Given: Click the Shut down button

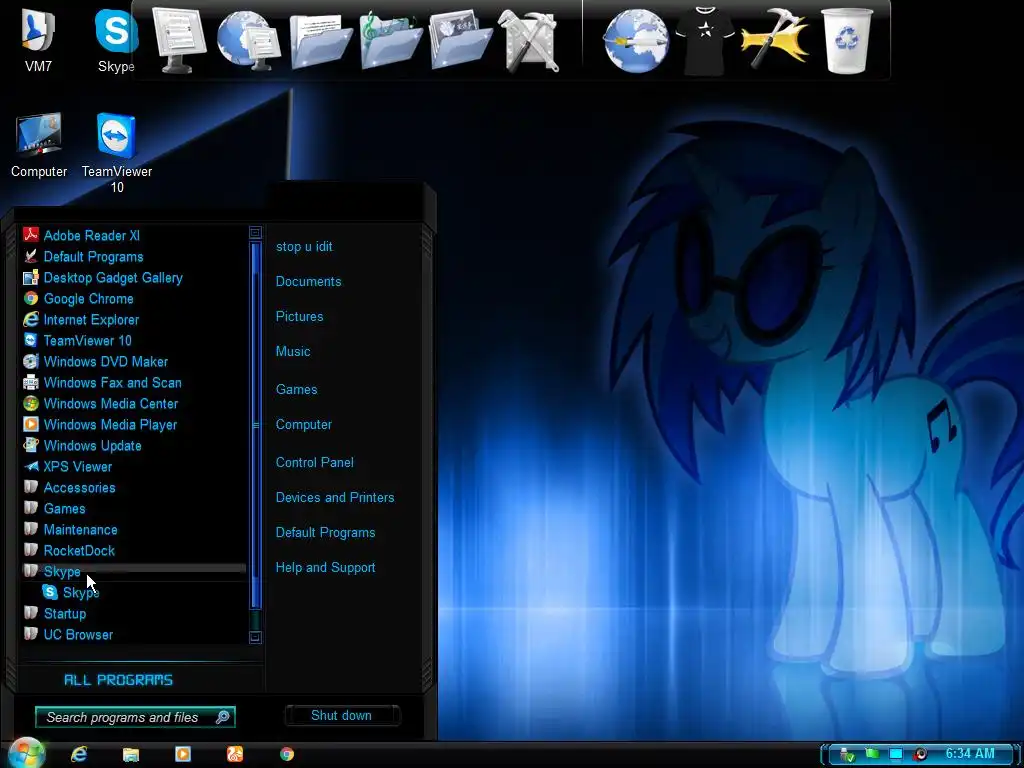Looking at the screenshot, I should [x=342, y=716].
